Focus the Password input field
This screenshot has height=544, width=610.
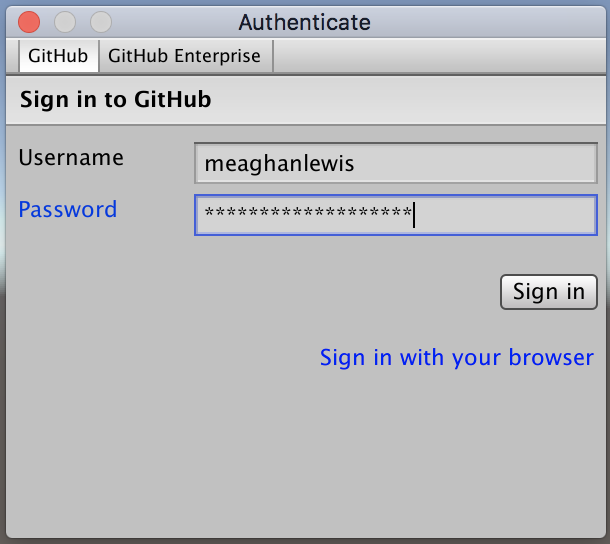(x=396, y=215)
